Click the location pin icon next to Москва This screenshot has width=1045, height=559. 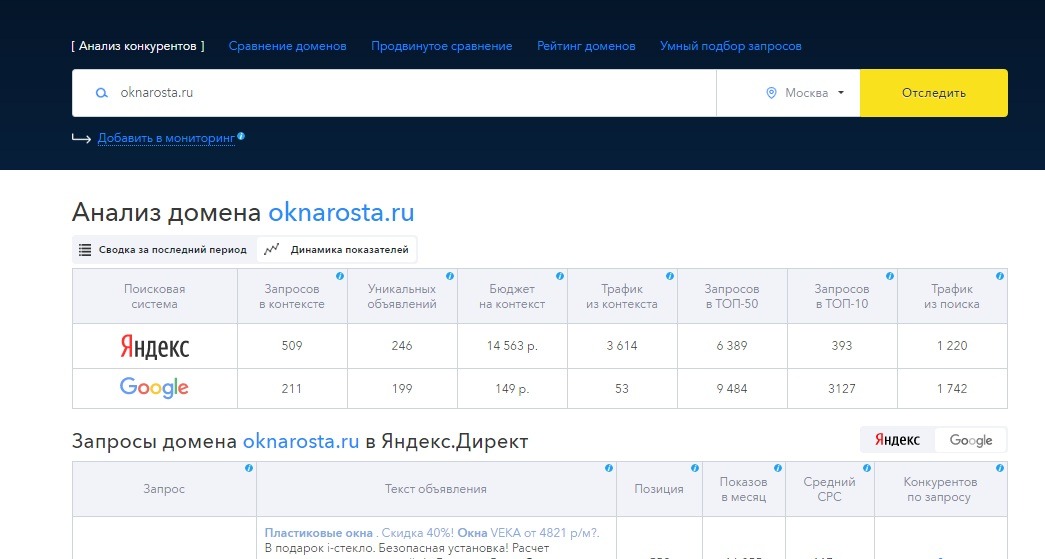click(x=771, y=93)
